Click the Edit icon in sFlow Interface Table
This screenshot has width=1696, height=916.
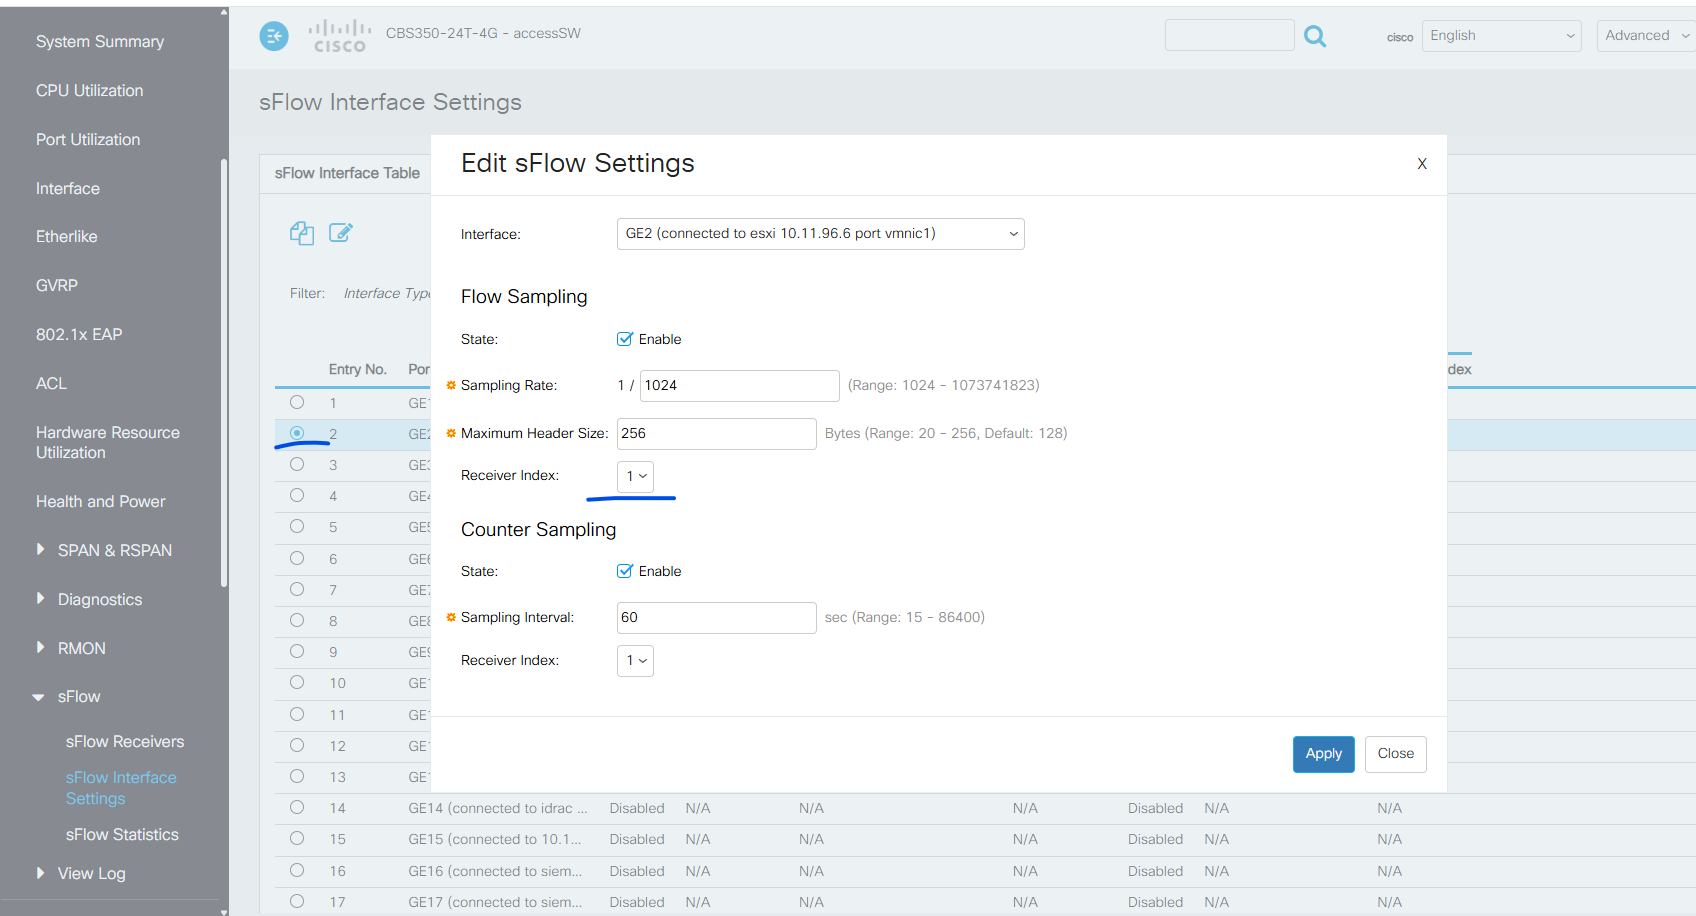[341, 232]
